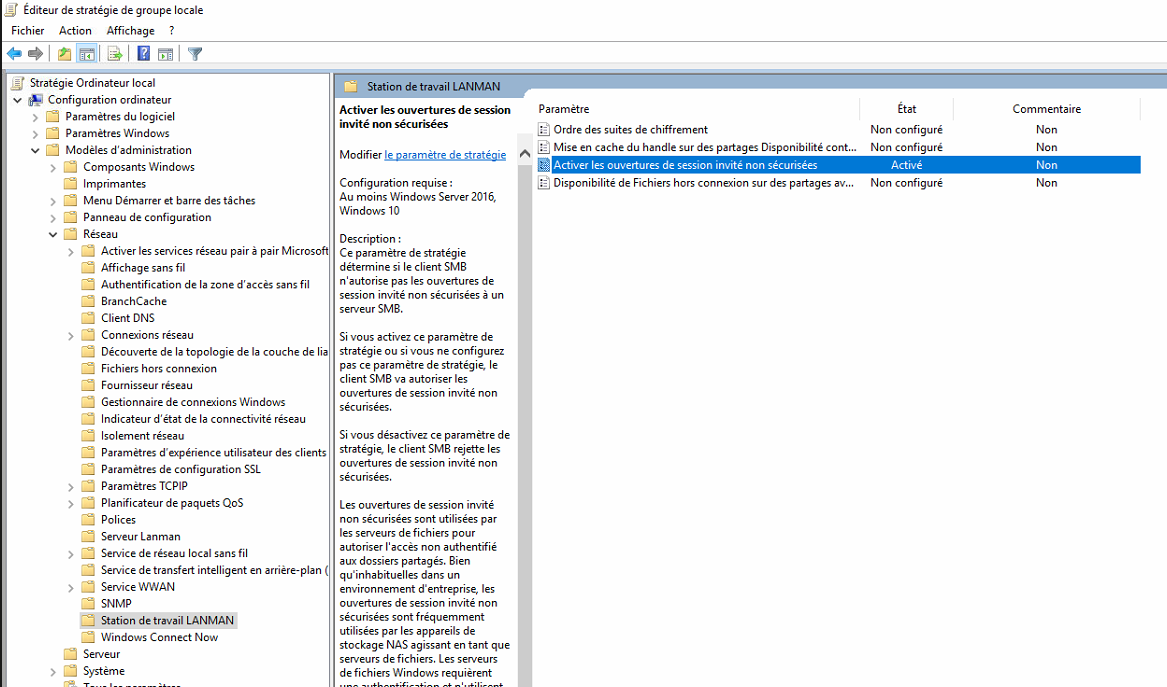
Task: Click the description pane vertical scrollbar
Action: (x=524, y=400)
